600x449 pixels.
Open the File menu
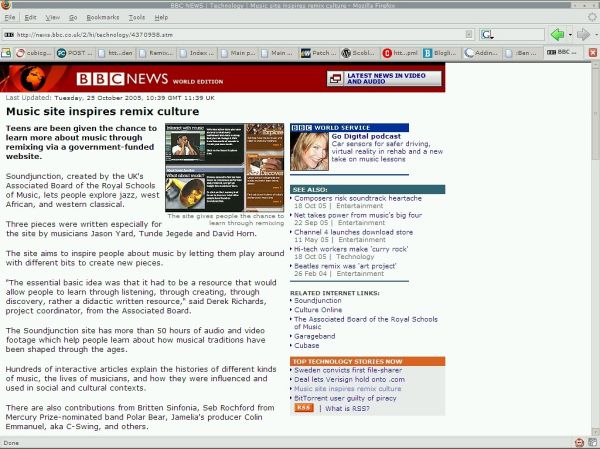click(10, 17)
